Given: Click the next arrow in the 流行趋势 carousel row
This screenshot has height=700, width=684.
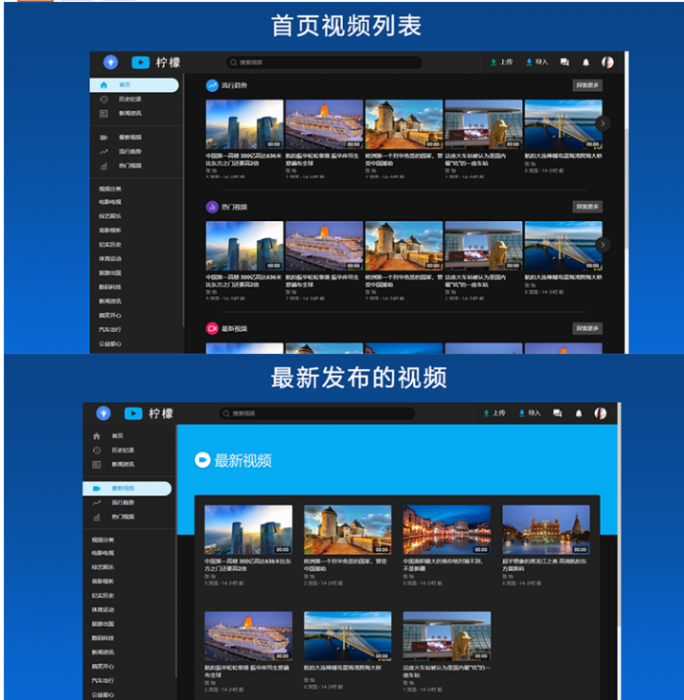Looking at the screenshot, I should click(602, 123).
